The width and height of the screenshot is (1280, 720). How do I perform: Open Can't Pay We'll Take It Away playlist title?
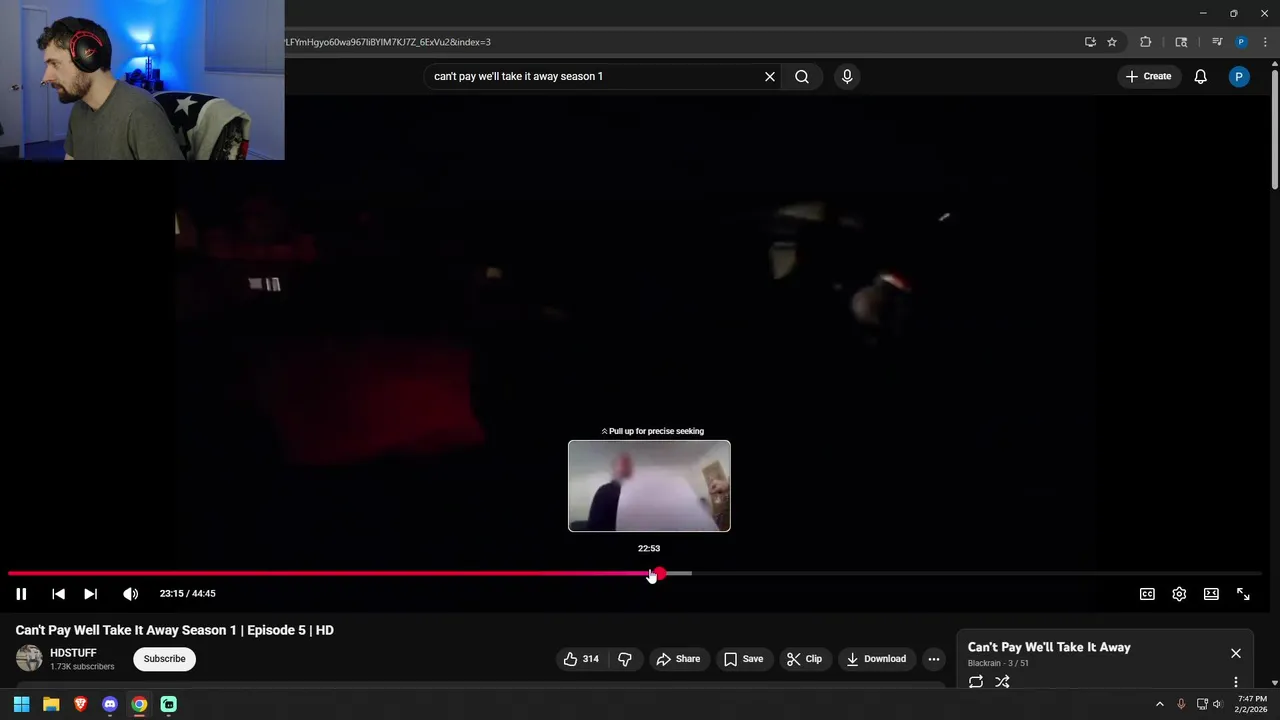coord(1049,647)
